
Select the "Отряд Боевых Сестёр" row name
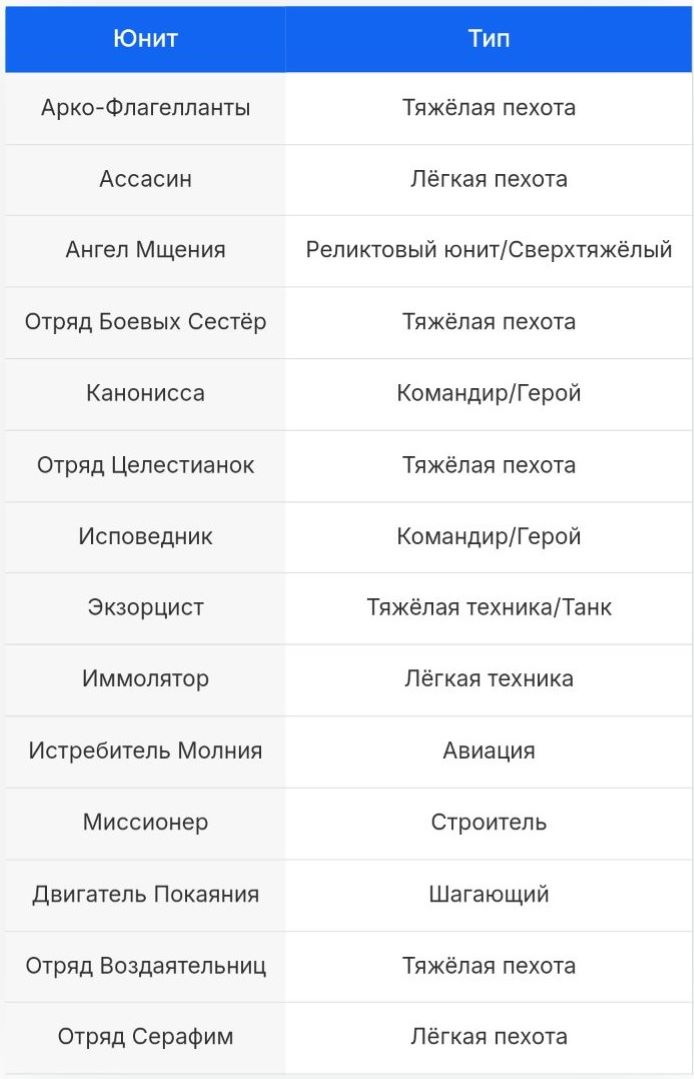[x=145, y=322]
